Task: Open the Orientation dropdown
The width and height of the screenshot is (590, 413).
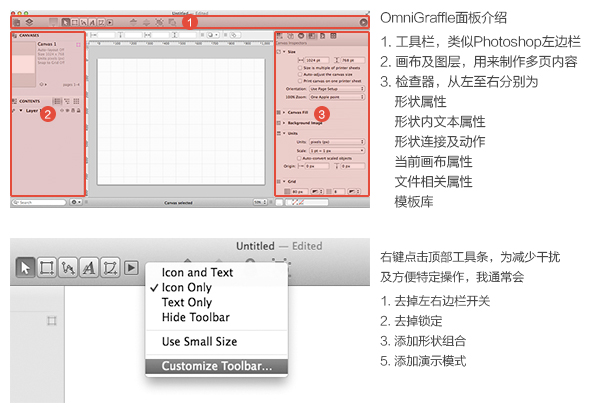Action: [337, 89]
